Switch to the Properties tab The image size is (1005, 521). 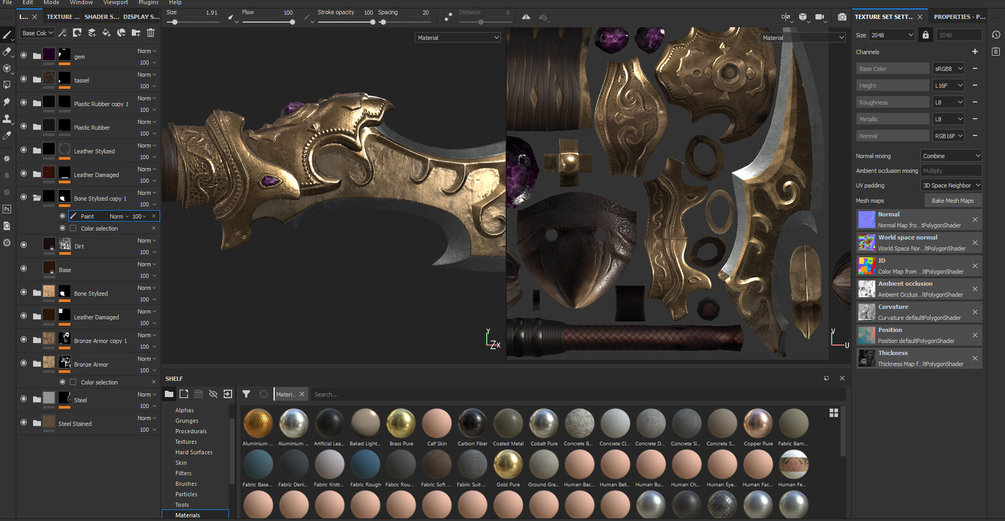point(959,17)
